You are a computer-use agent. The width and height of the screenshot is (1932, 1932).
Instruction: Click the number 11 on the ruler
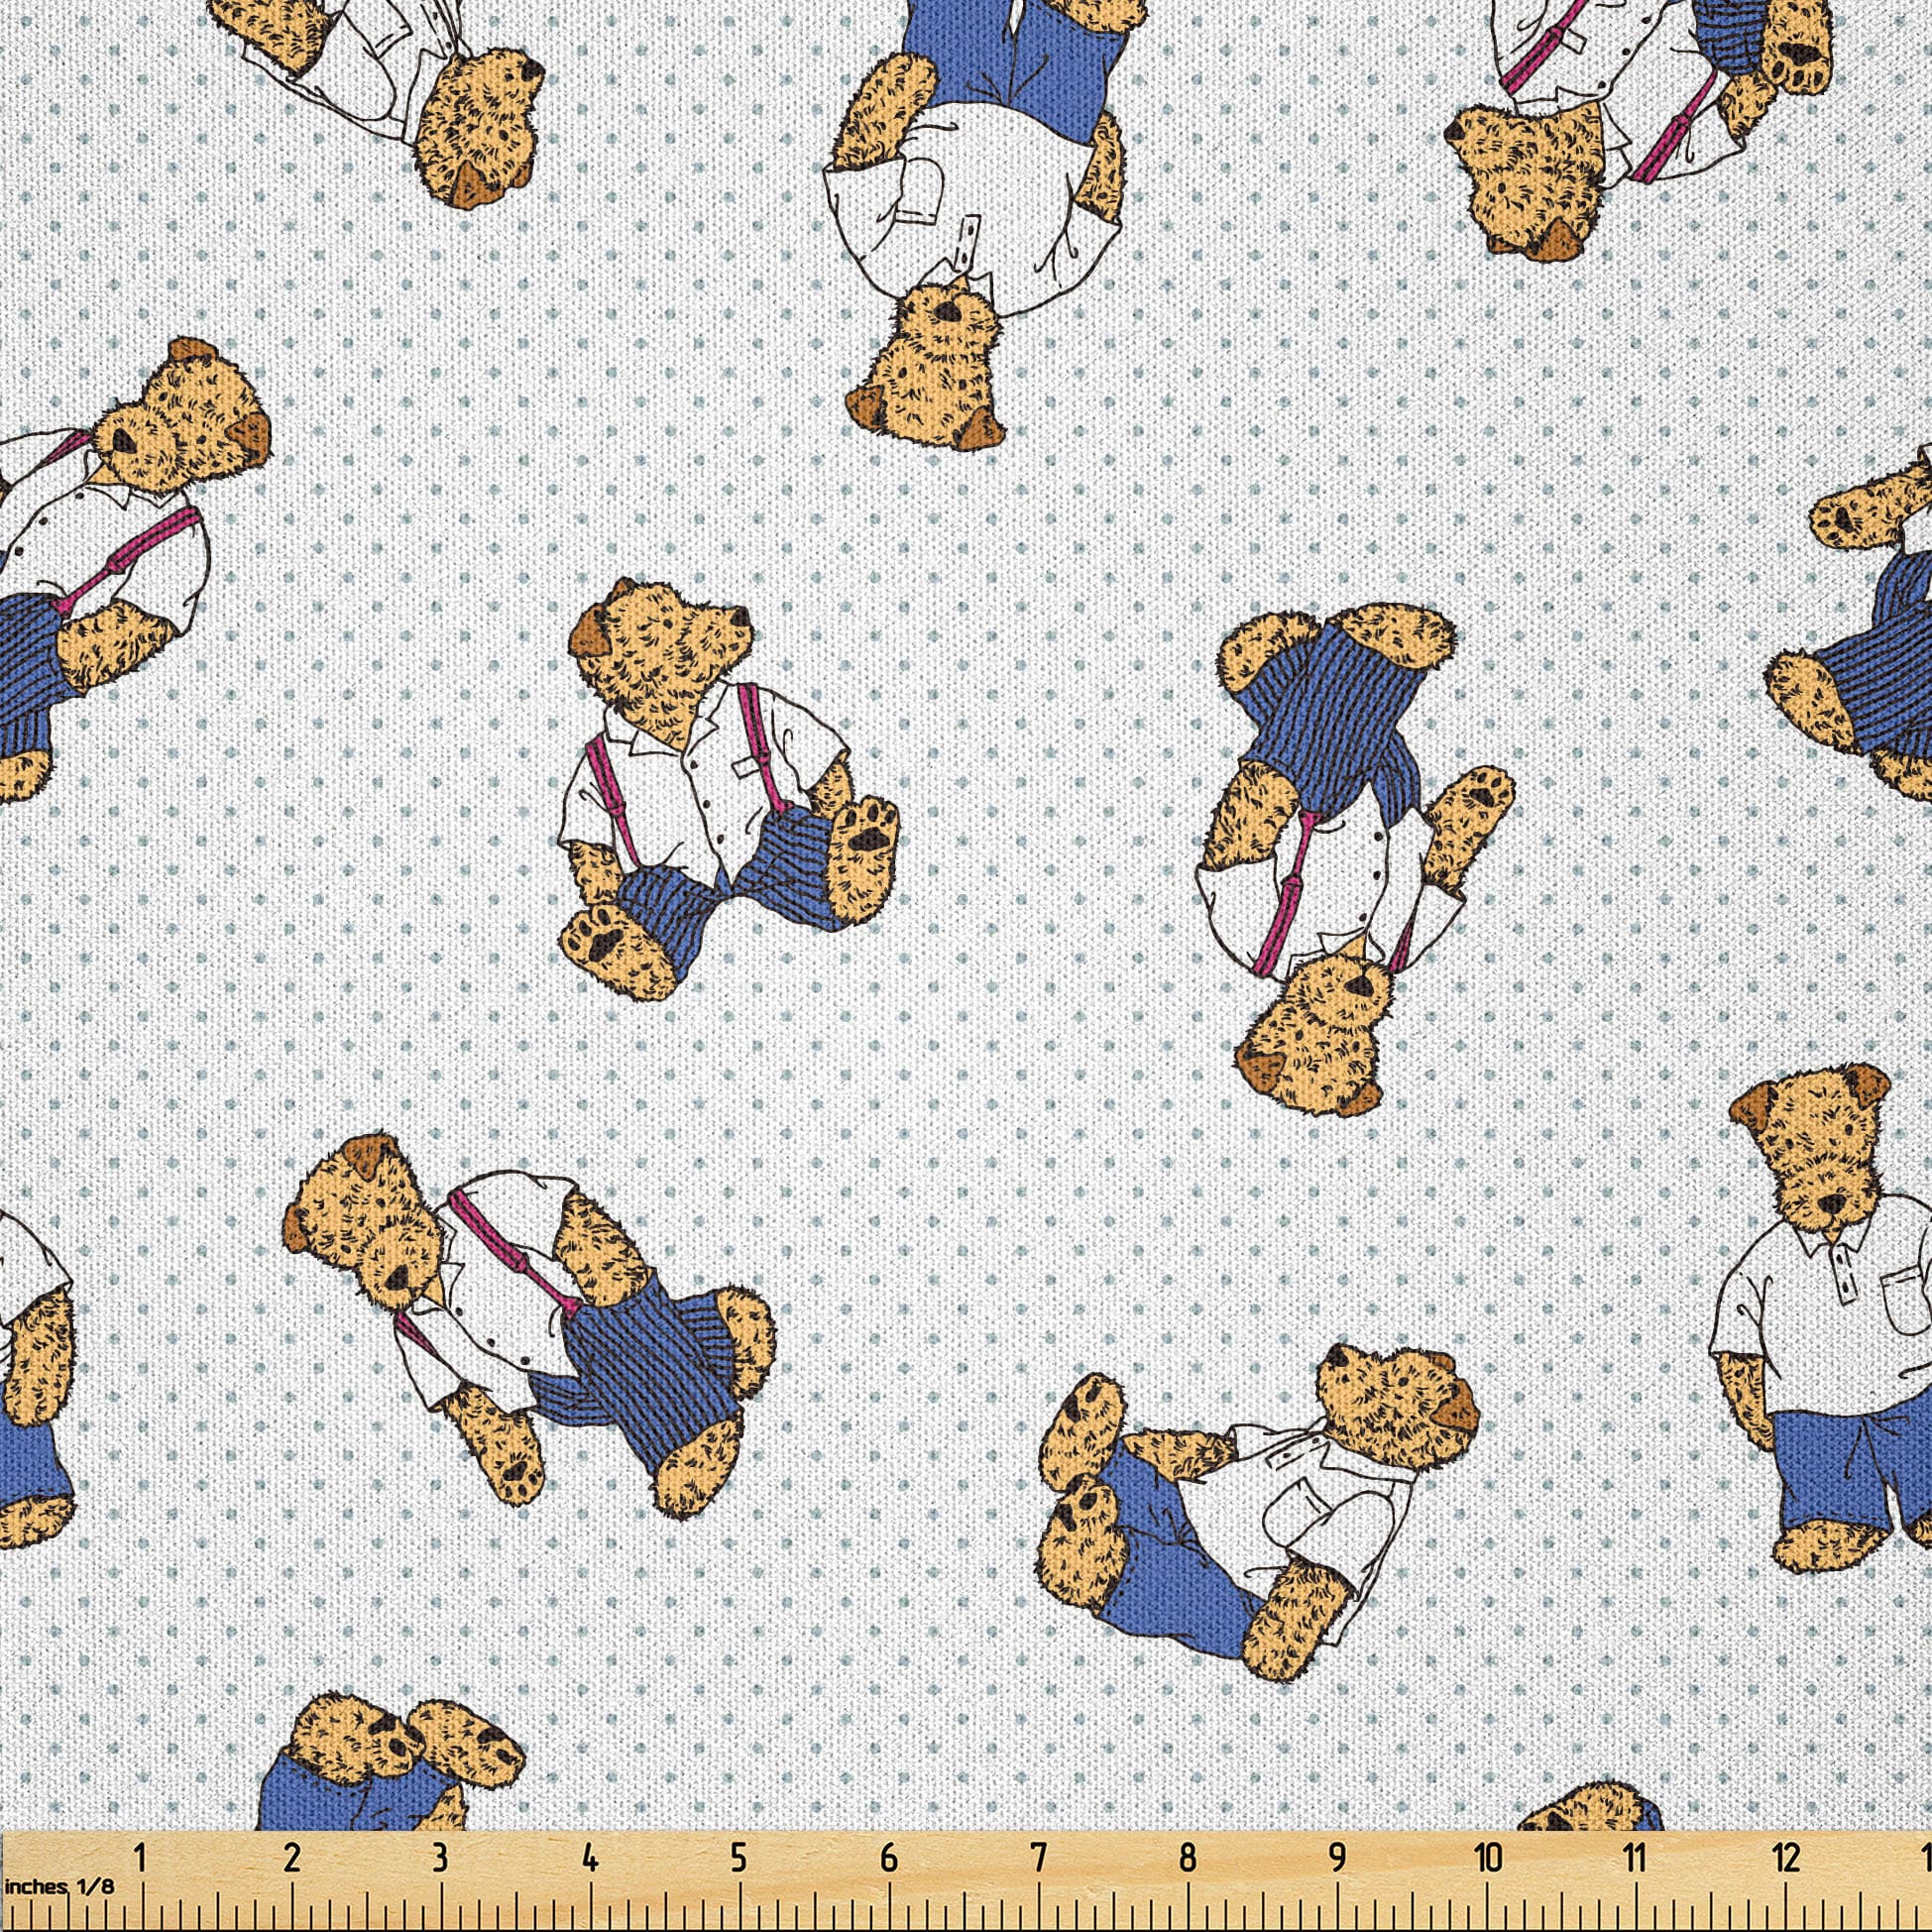1635,1858
